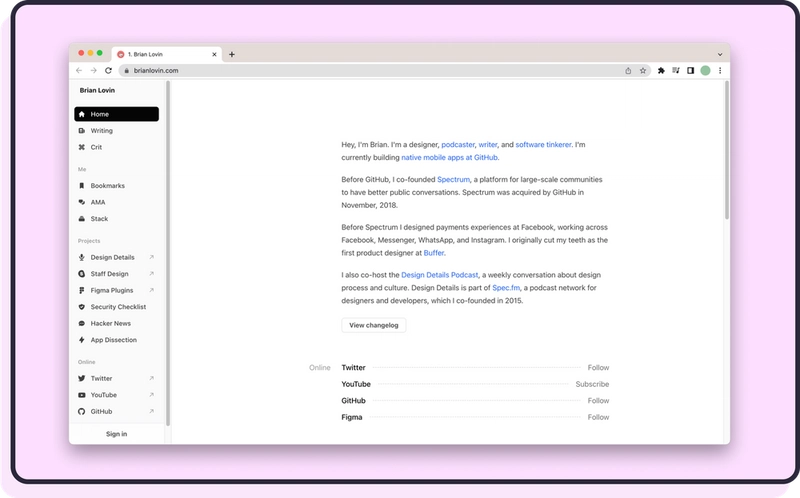Image resolution: width=800 pixels, height=498 pixels.
Task: Open Security Checklist in sidebar
Action: pos(116,307)
